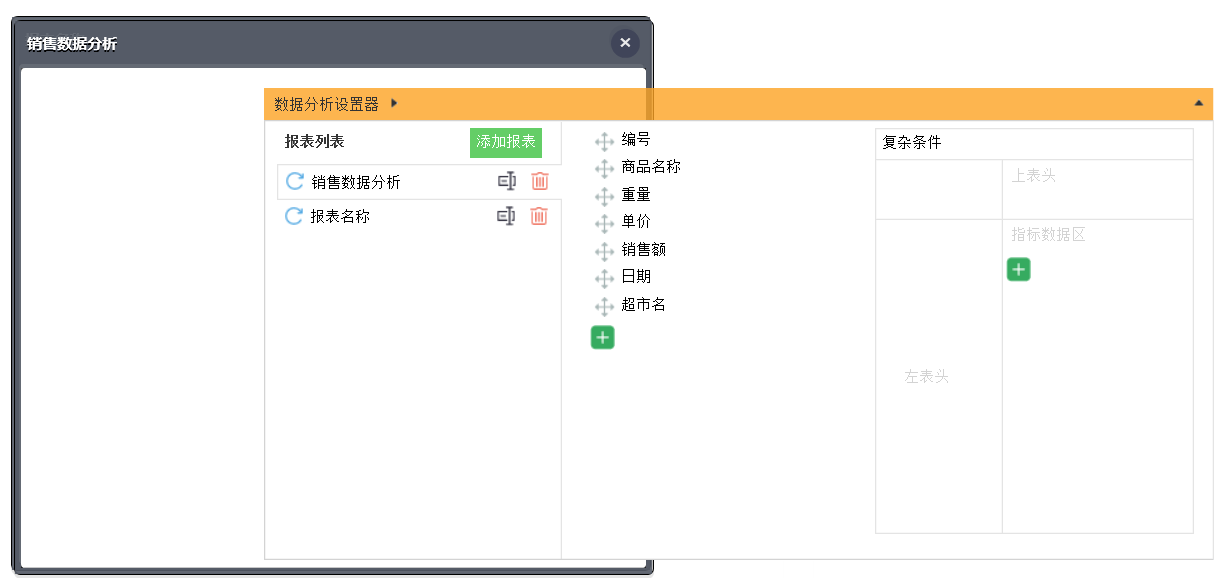Click the move handle for 商品名称 field

click(x=604, y=169)
